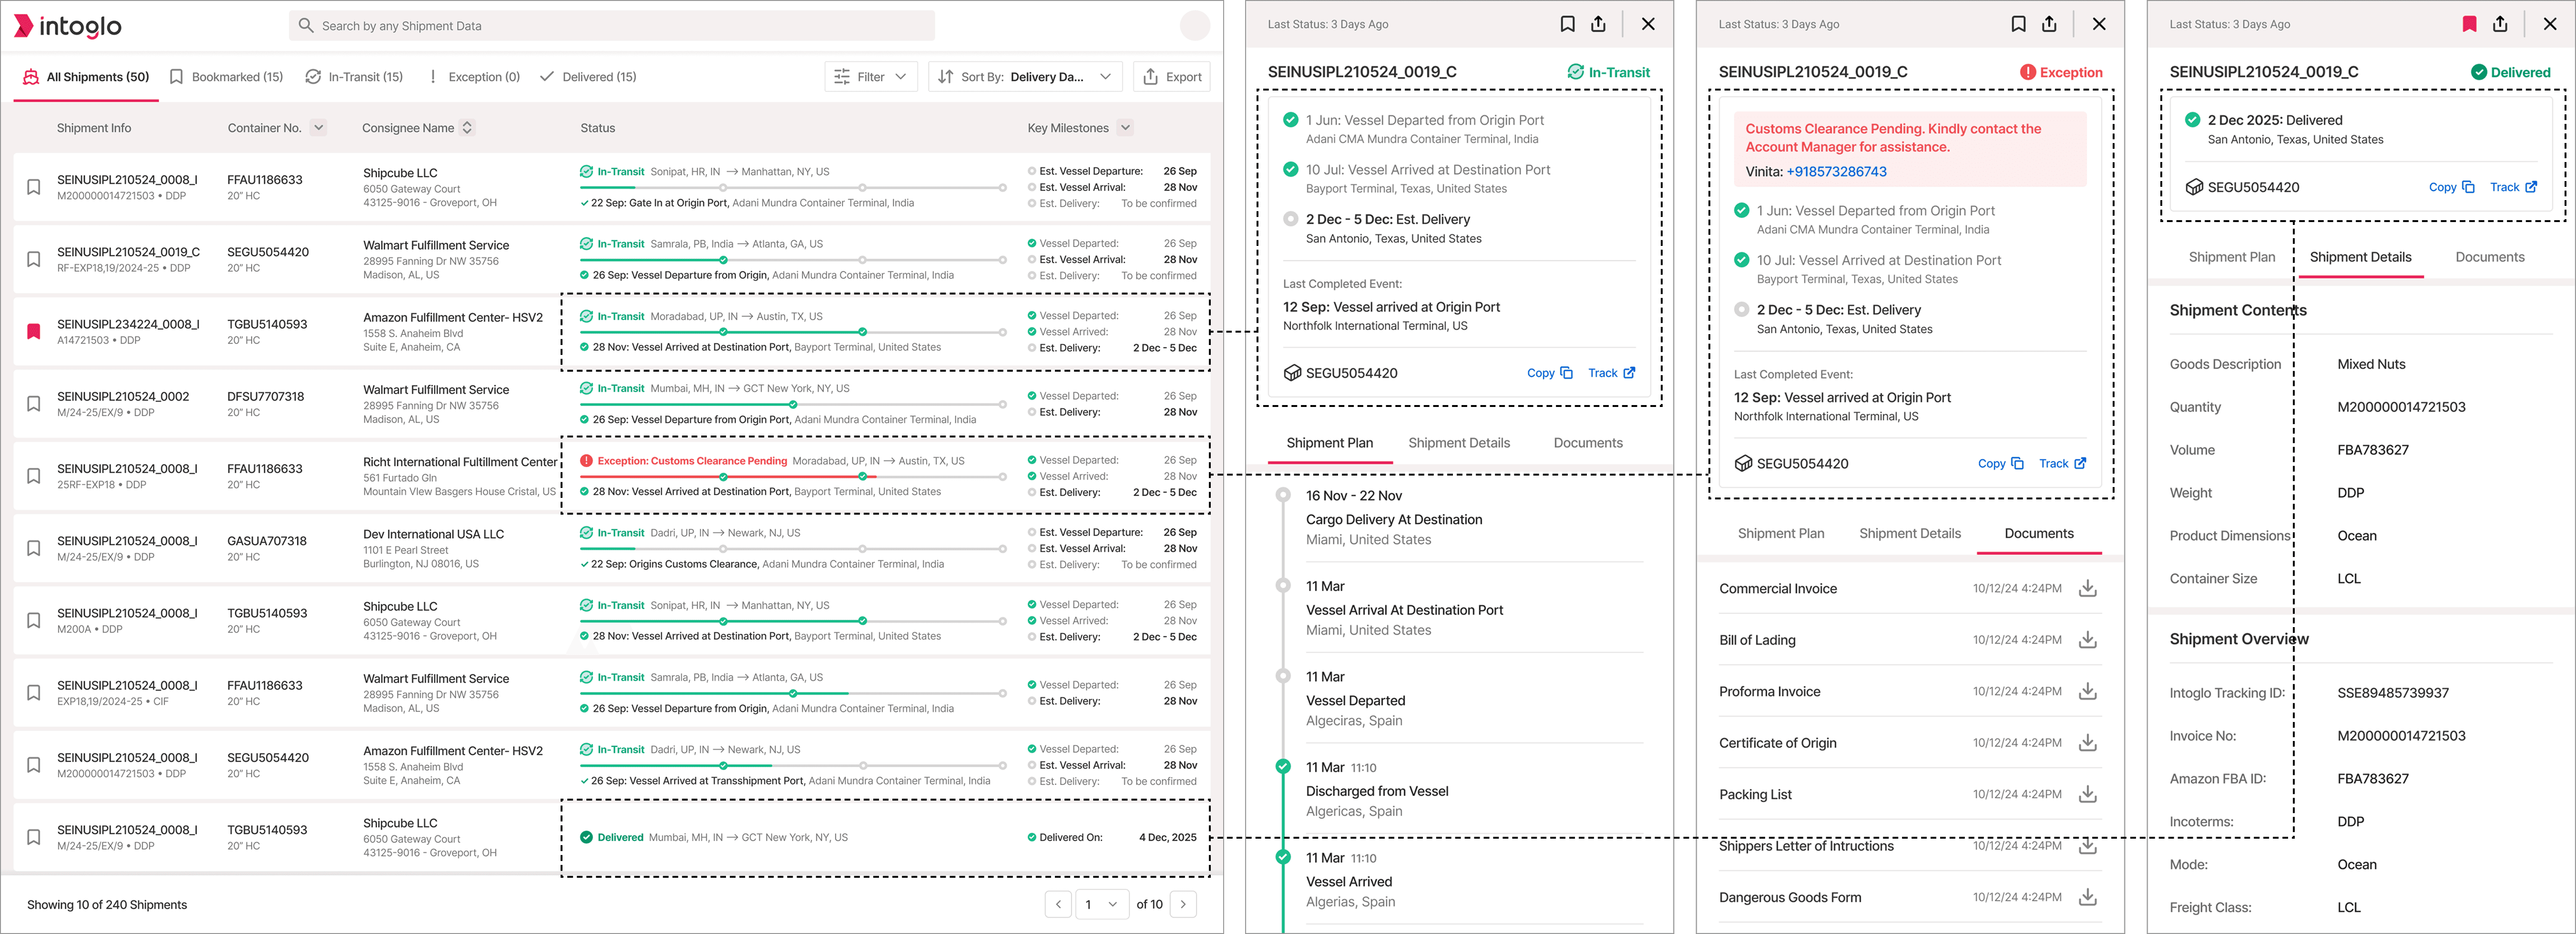
Task: Export the shipments list
Action: (1172, 77)
